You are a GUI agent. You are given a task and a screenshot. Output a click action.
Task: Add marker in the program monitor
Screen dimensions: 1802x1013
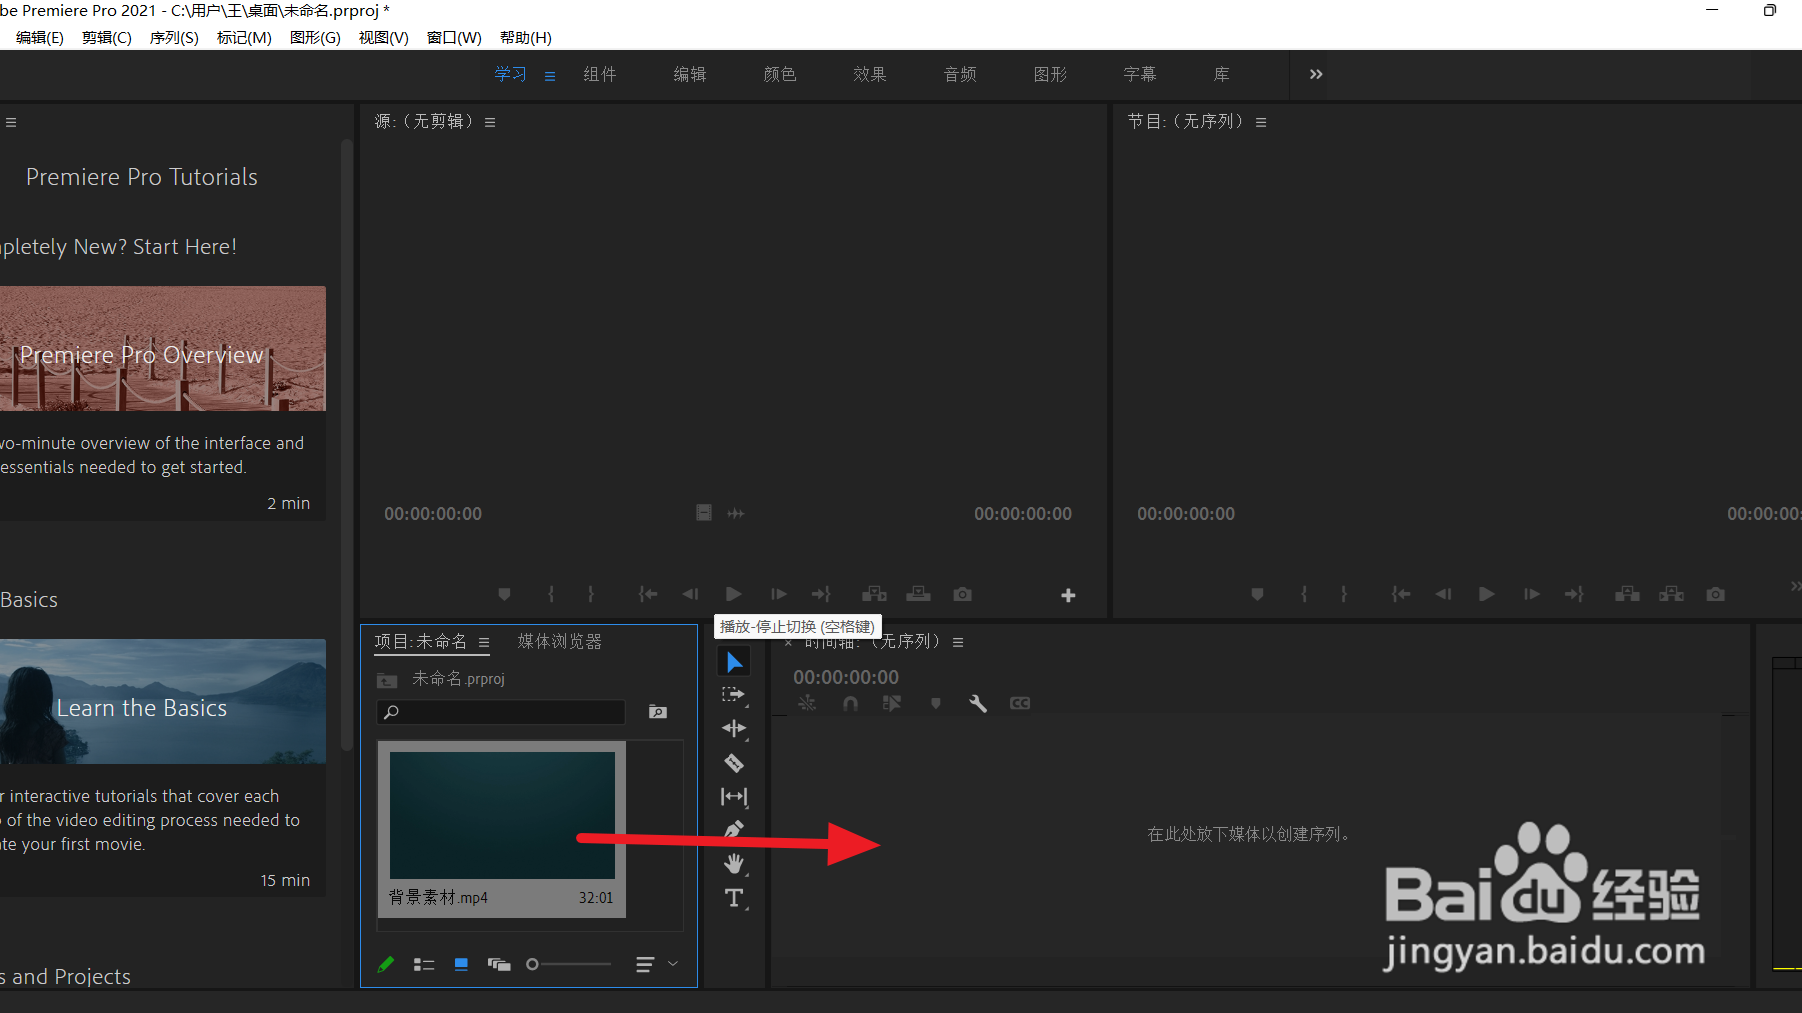click(x=1257, y=594)
